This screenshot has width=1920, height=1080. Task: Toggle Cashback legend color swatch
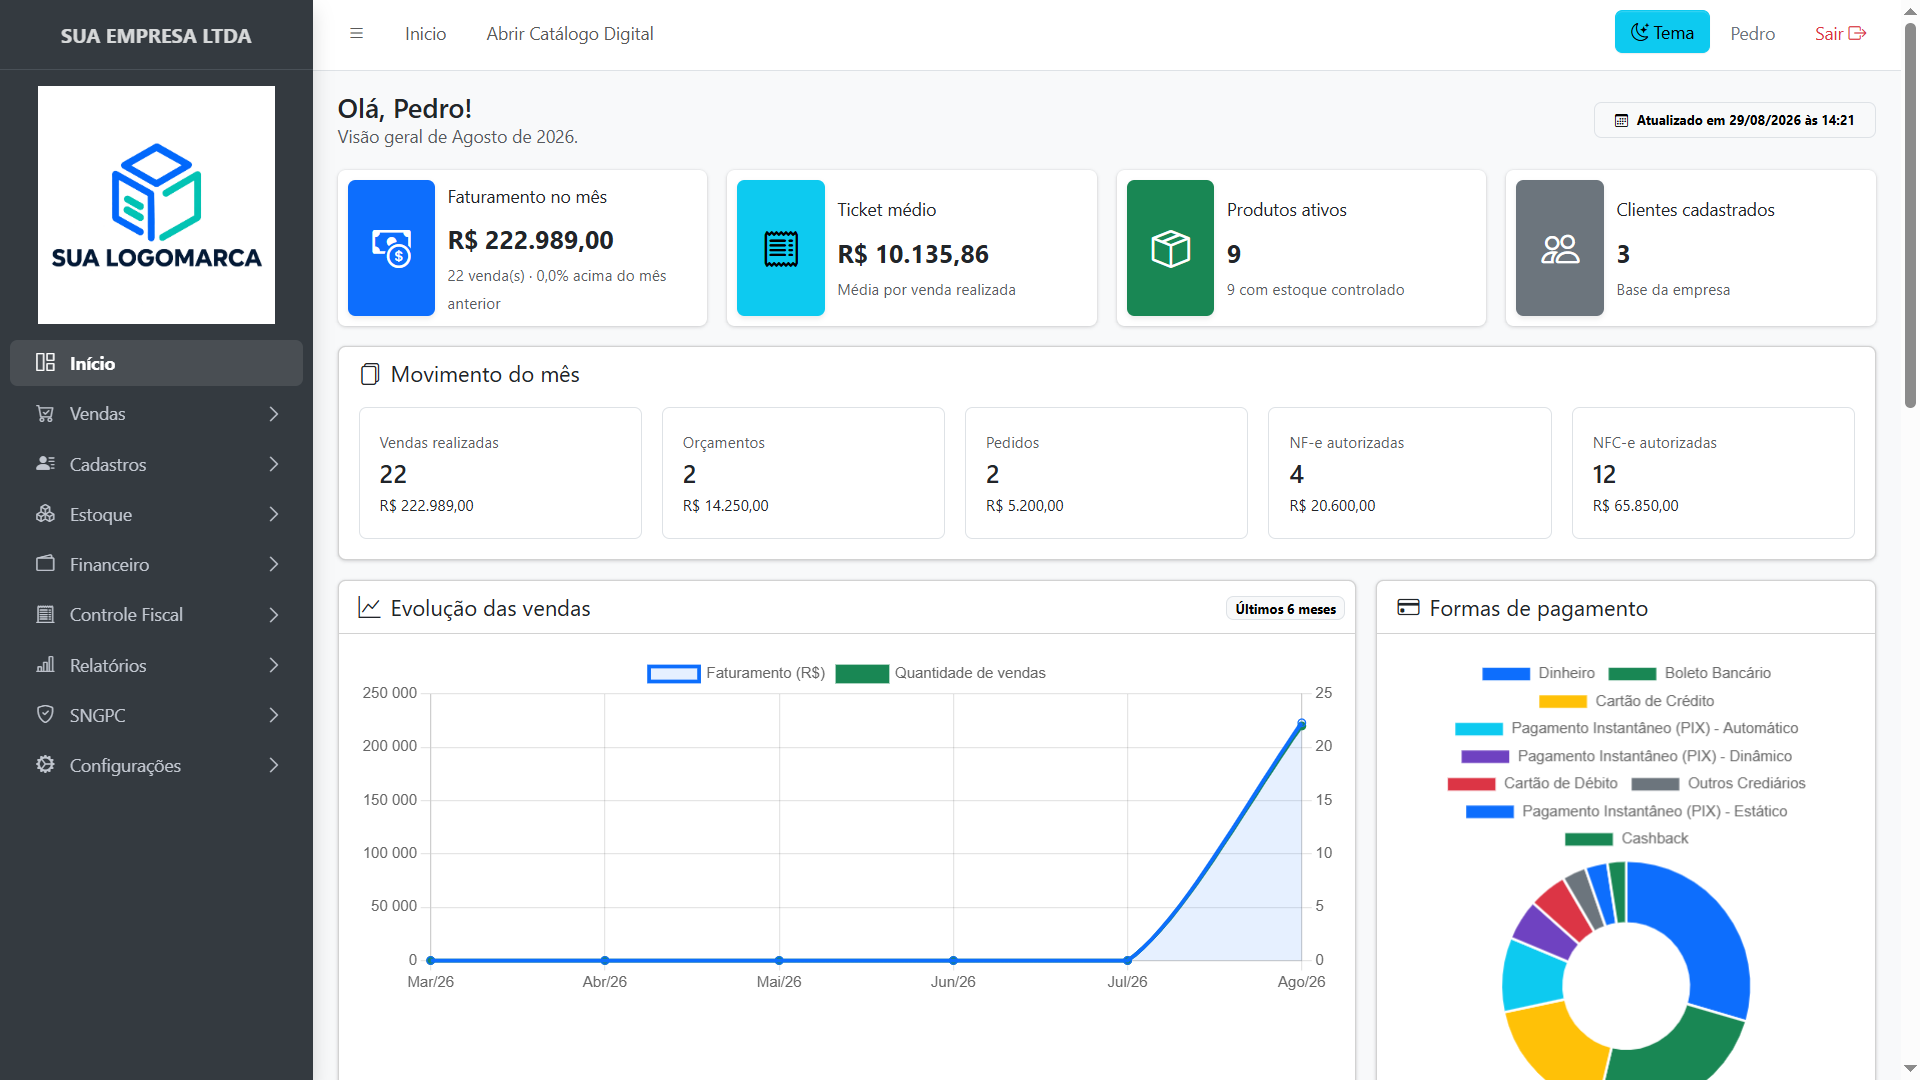(1588, 839)
